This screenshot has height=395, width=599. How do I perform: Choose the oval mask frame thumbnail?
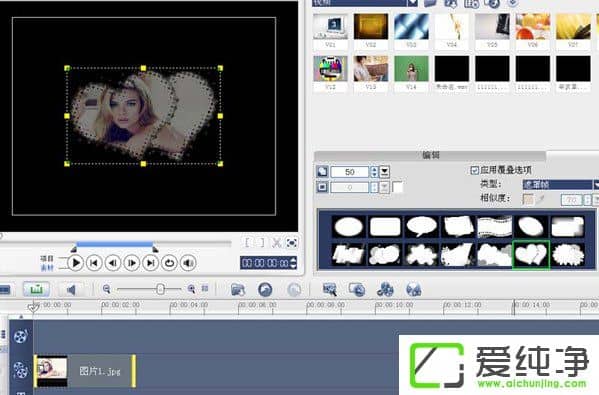348,227
